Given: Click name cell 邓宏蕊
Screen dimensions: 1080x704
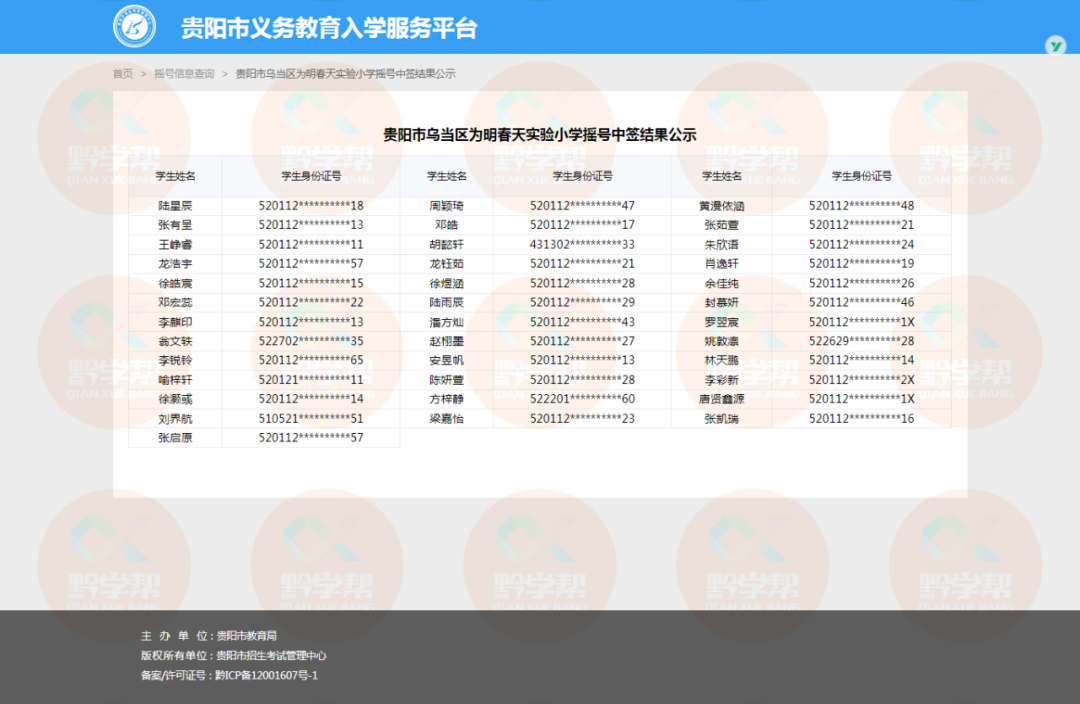Looking at the screenshot, I should [175, 302].
